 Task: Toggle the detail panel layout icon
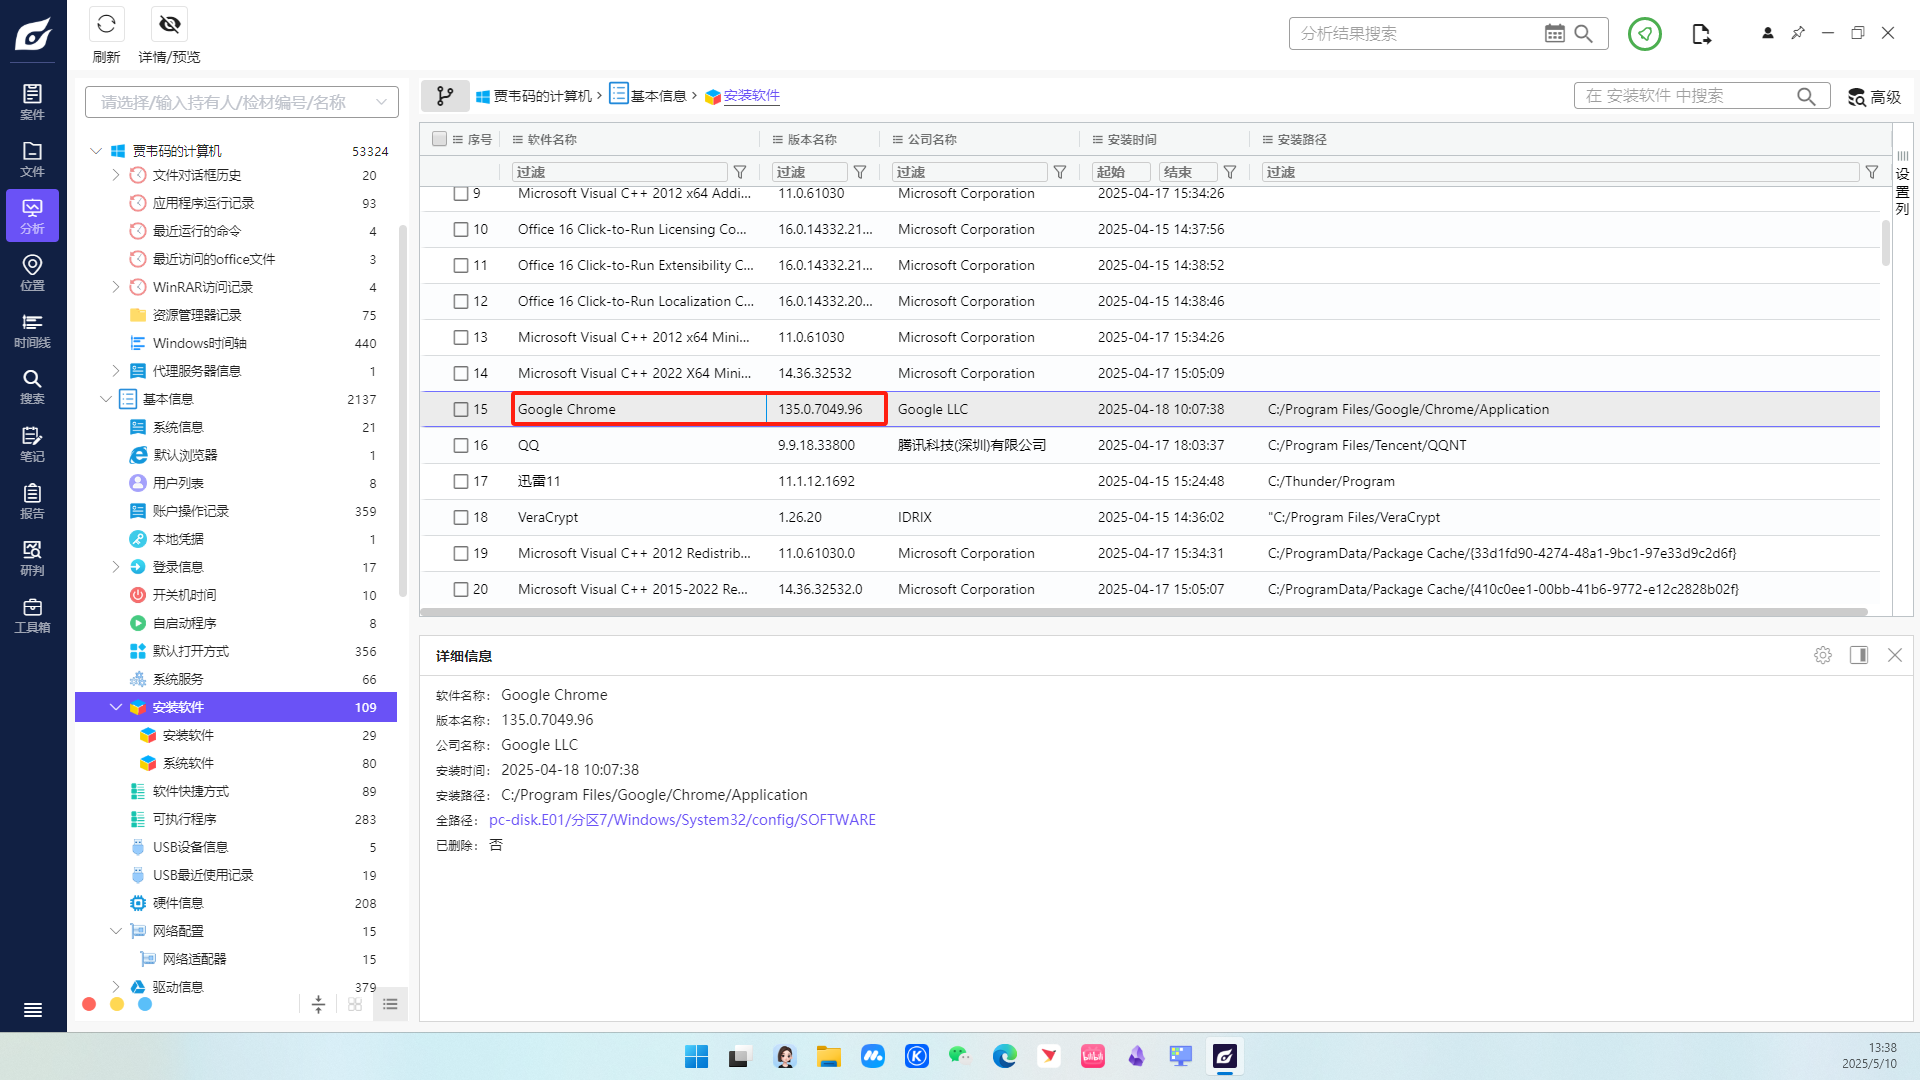click(1859, 655)
